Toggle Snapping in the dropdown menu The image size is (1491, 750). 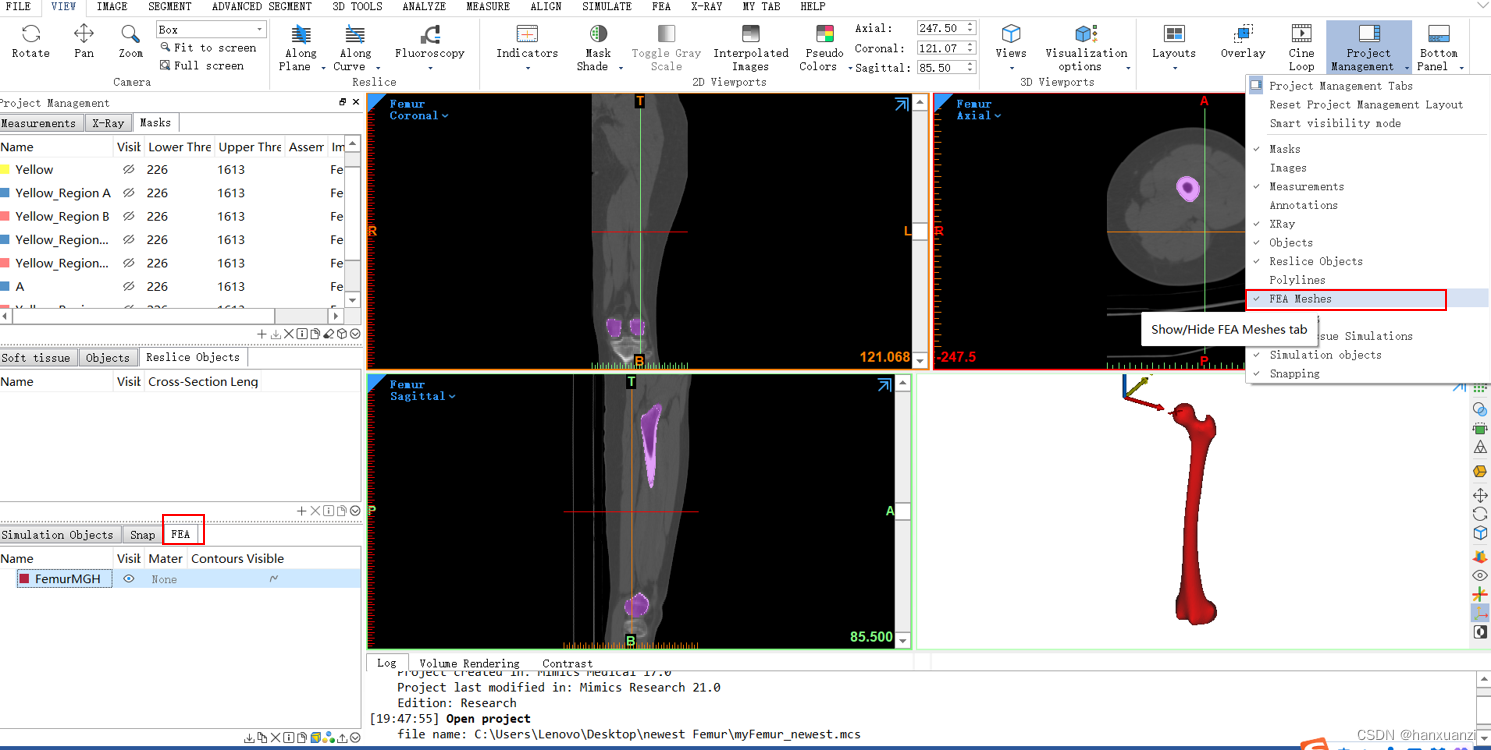pyautogui.click(x=1294, y=373)
